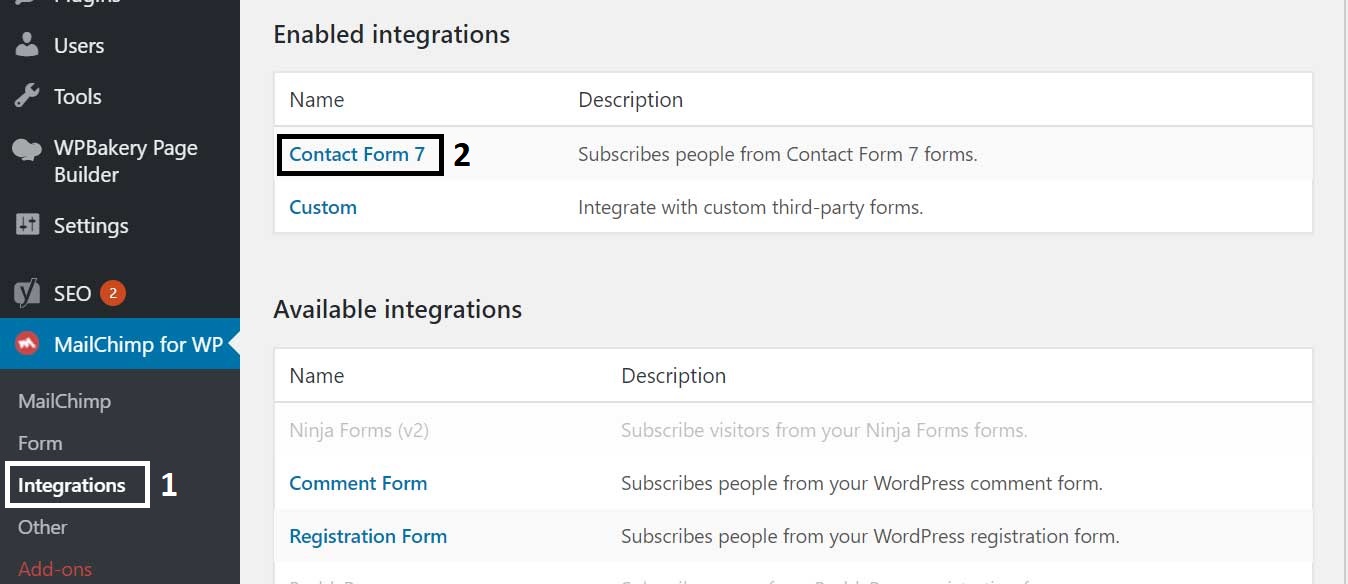The width and height of the screenshot is (1348, 584).
Task: Click the Users person icon in the sidebar
Action: (27, 46)
